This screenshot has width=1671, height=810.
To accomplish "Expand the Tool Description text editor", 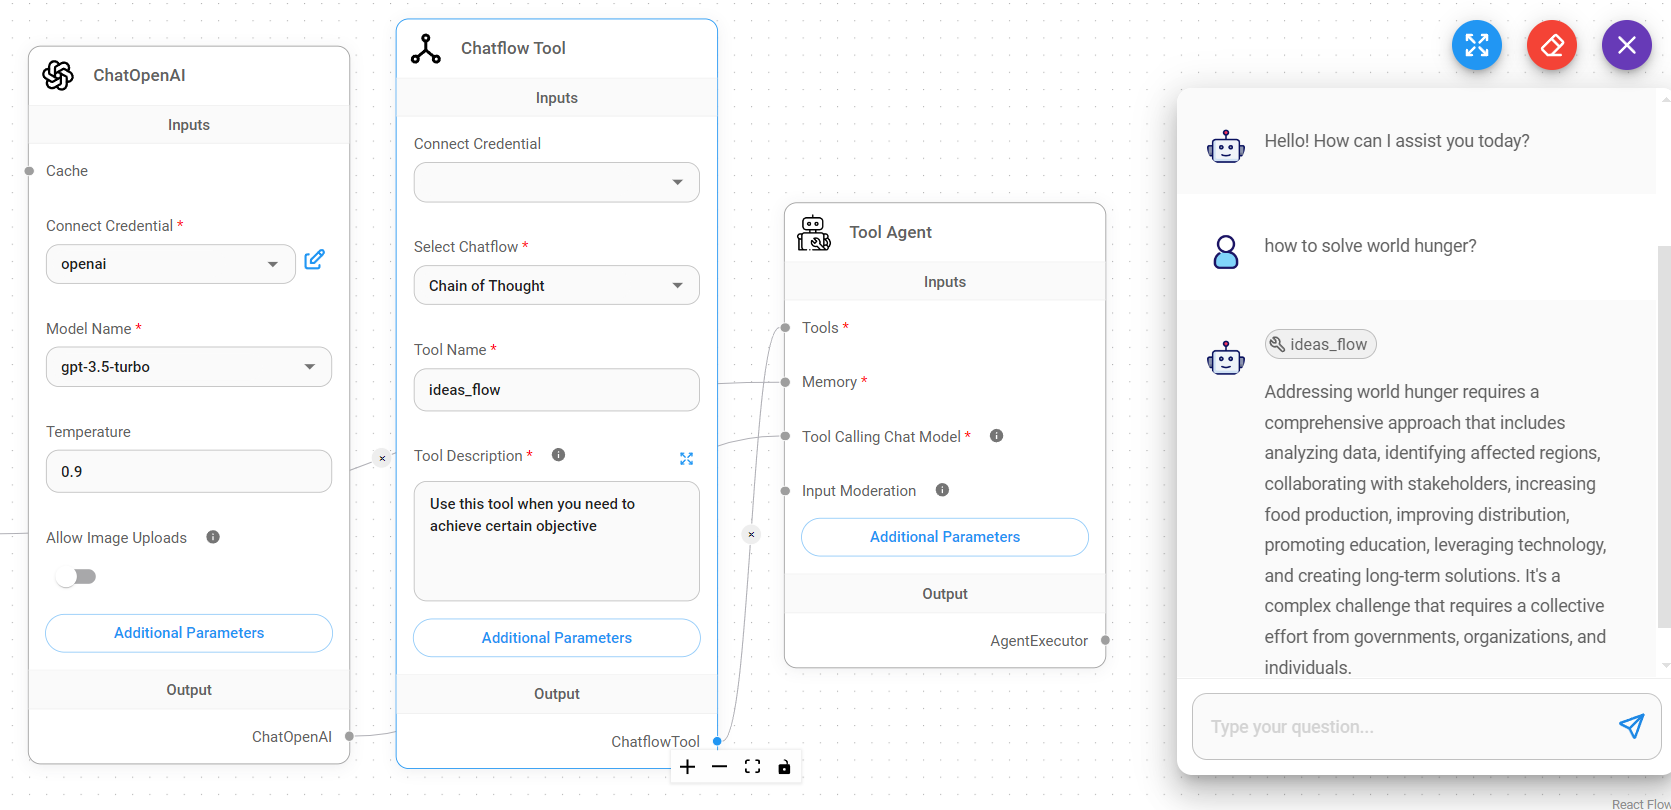I will (686, 458).
